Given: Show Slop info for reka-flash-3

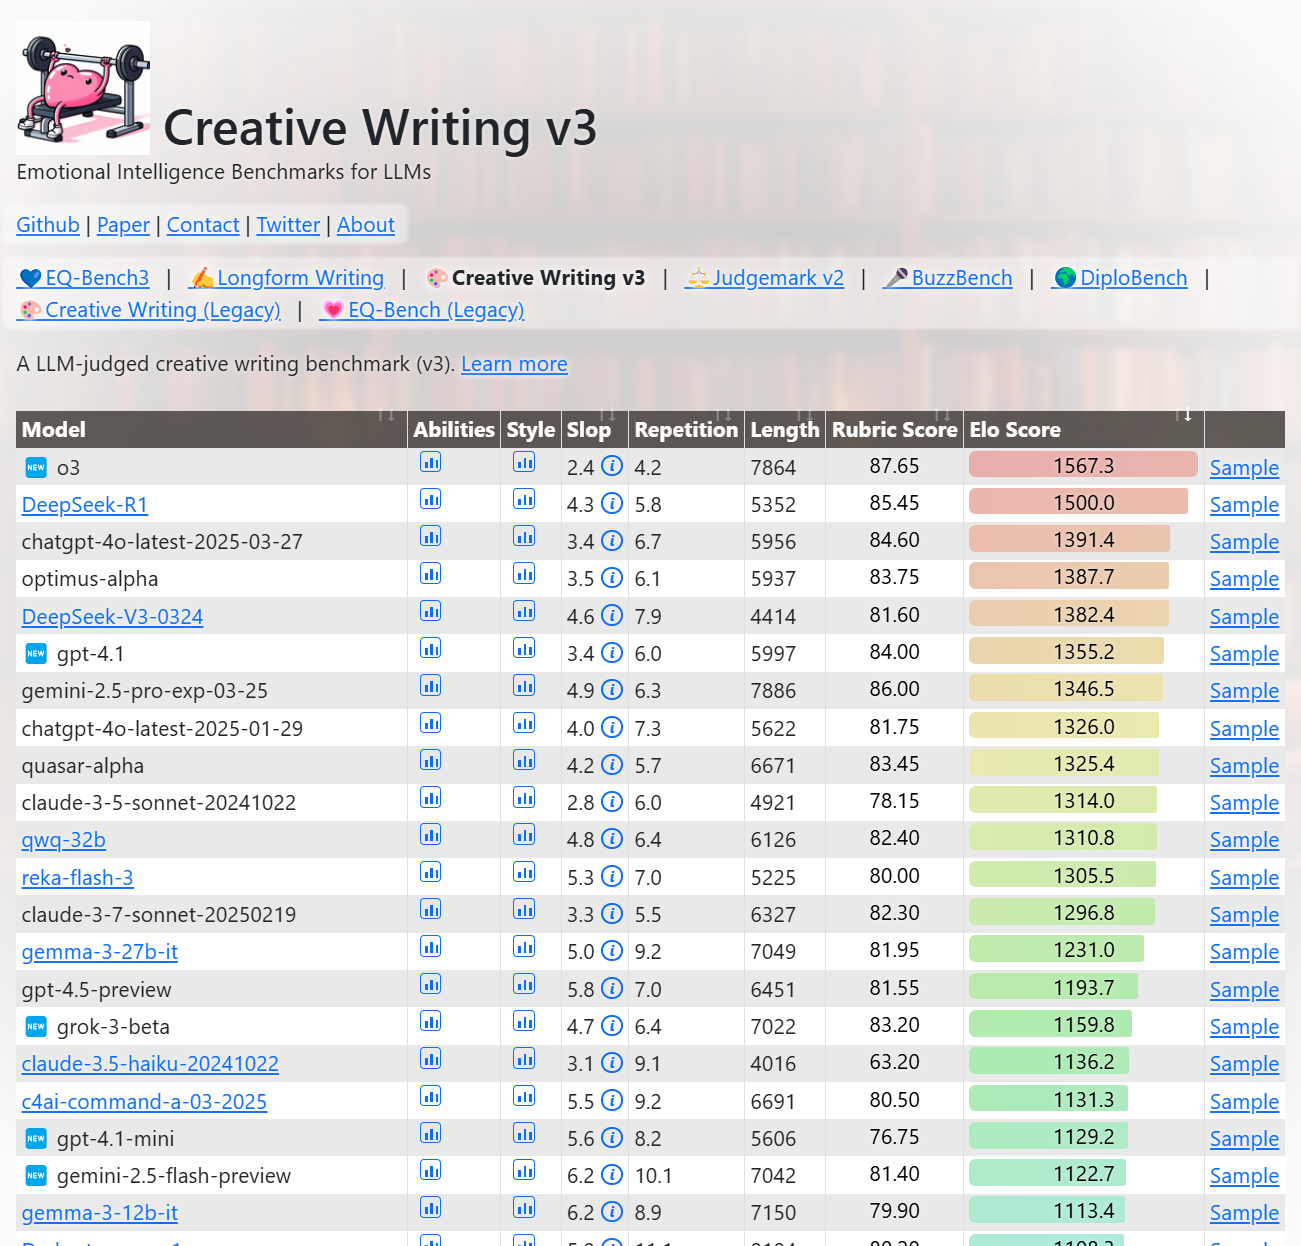Looking at the screenshot, I should pyautogui.click(x=612, y=877).
